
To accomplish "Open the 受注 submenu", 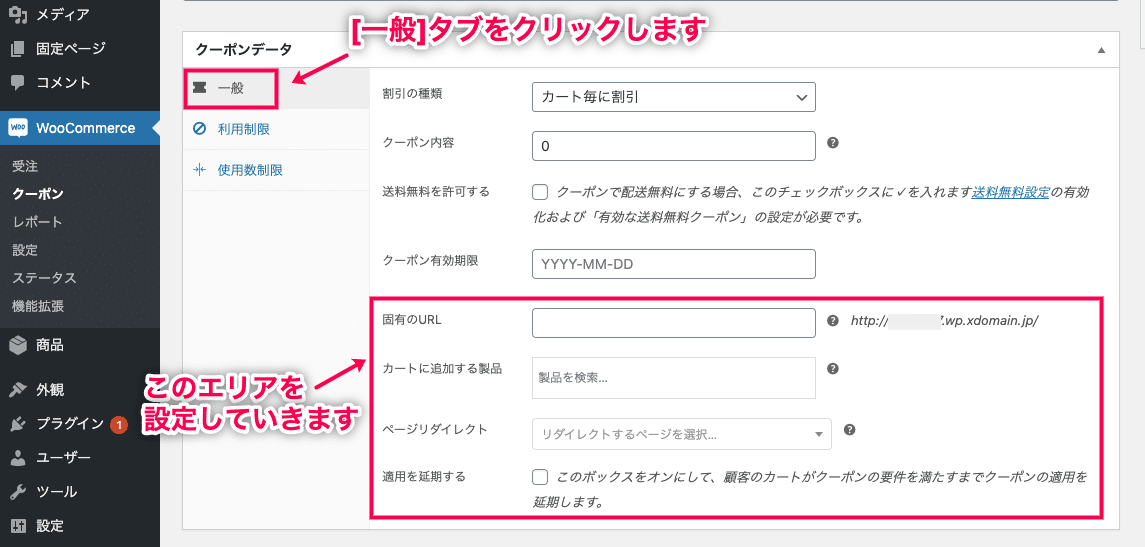I will [25, 167].
